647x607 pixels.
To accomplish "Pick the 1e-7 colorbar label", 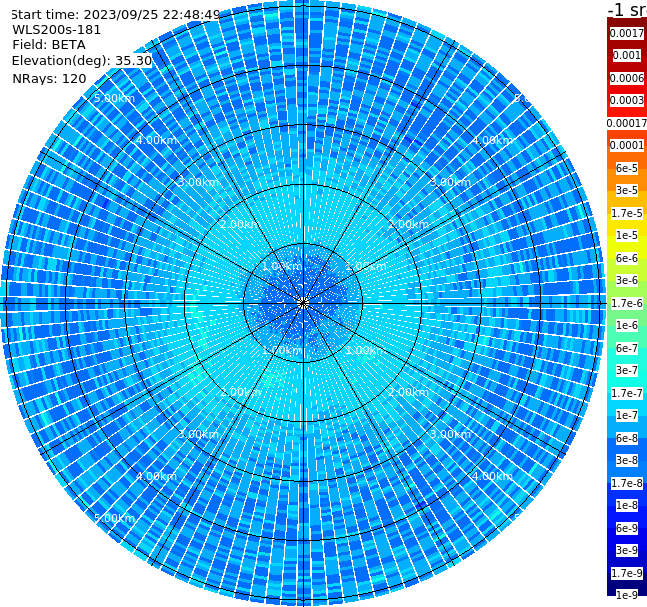I will [x=627, y=415].
